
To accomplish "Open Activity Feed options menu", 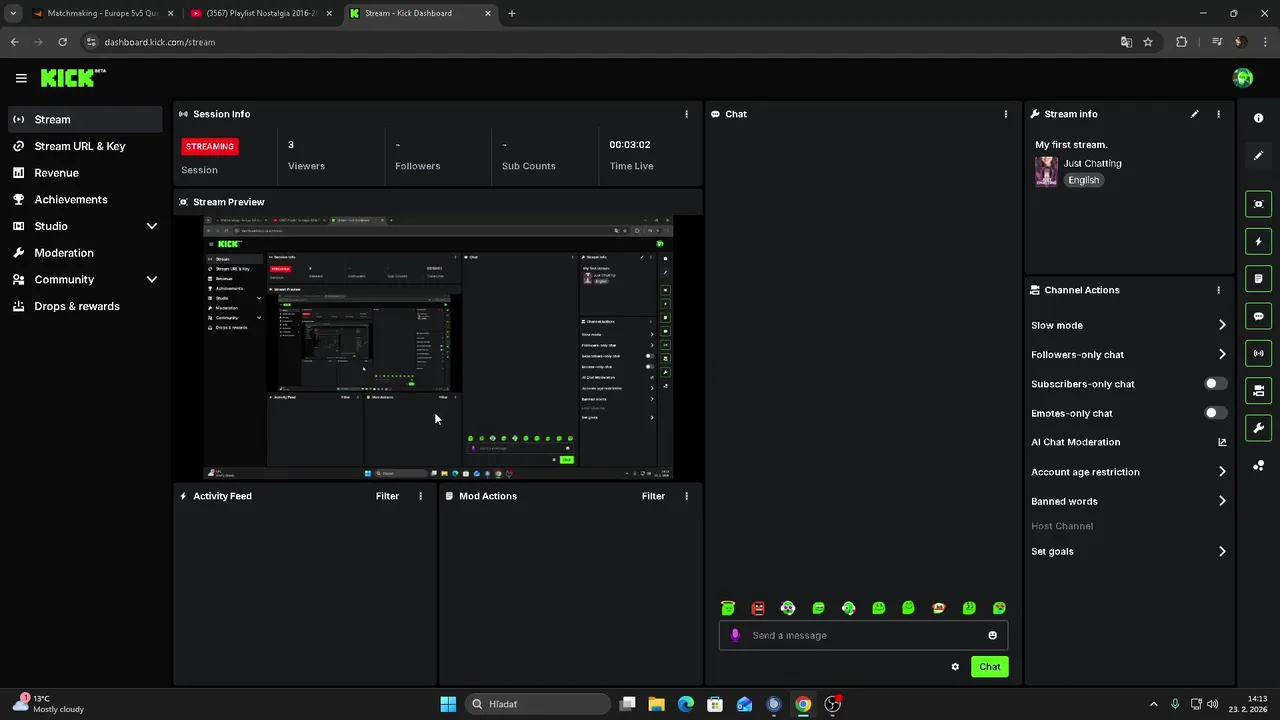I will [420, 496].
